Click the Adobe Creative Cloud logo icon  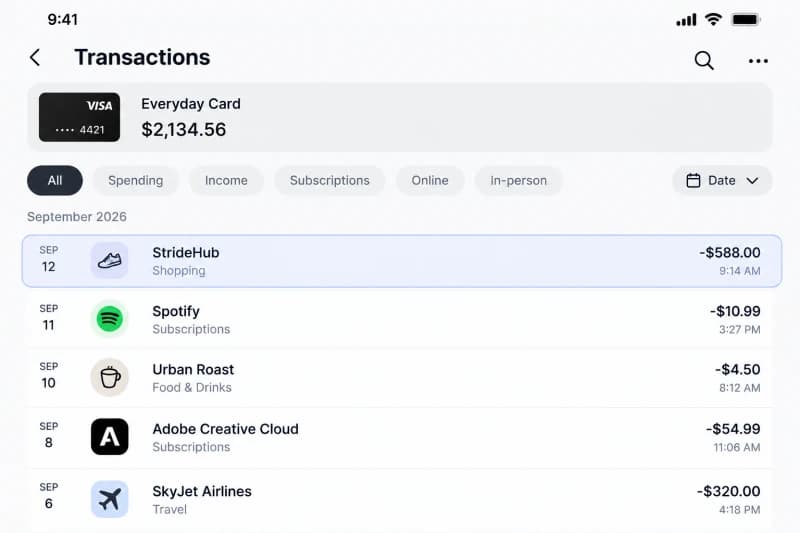coord(110,437)
